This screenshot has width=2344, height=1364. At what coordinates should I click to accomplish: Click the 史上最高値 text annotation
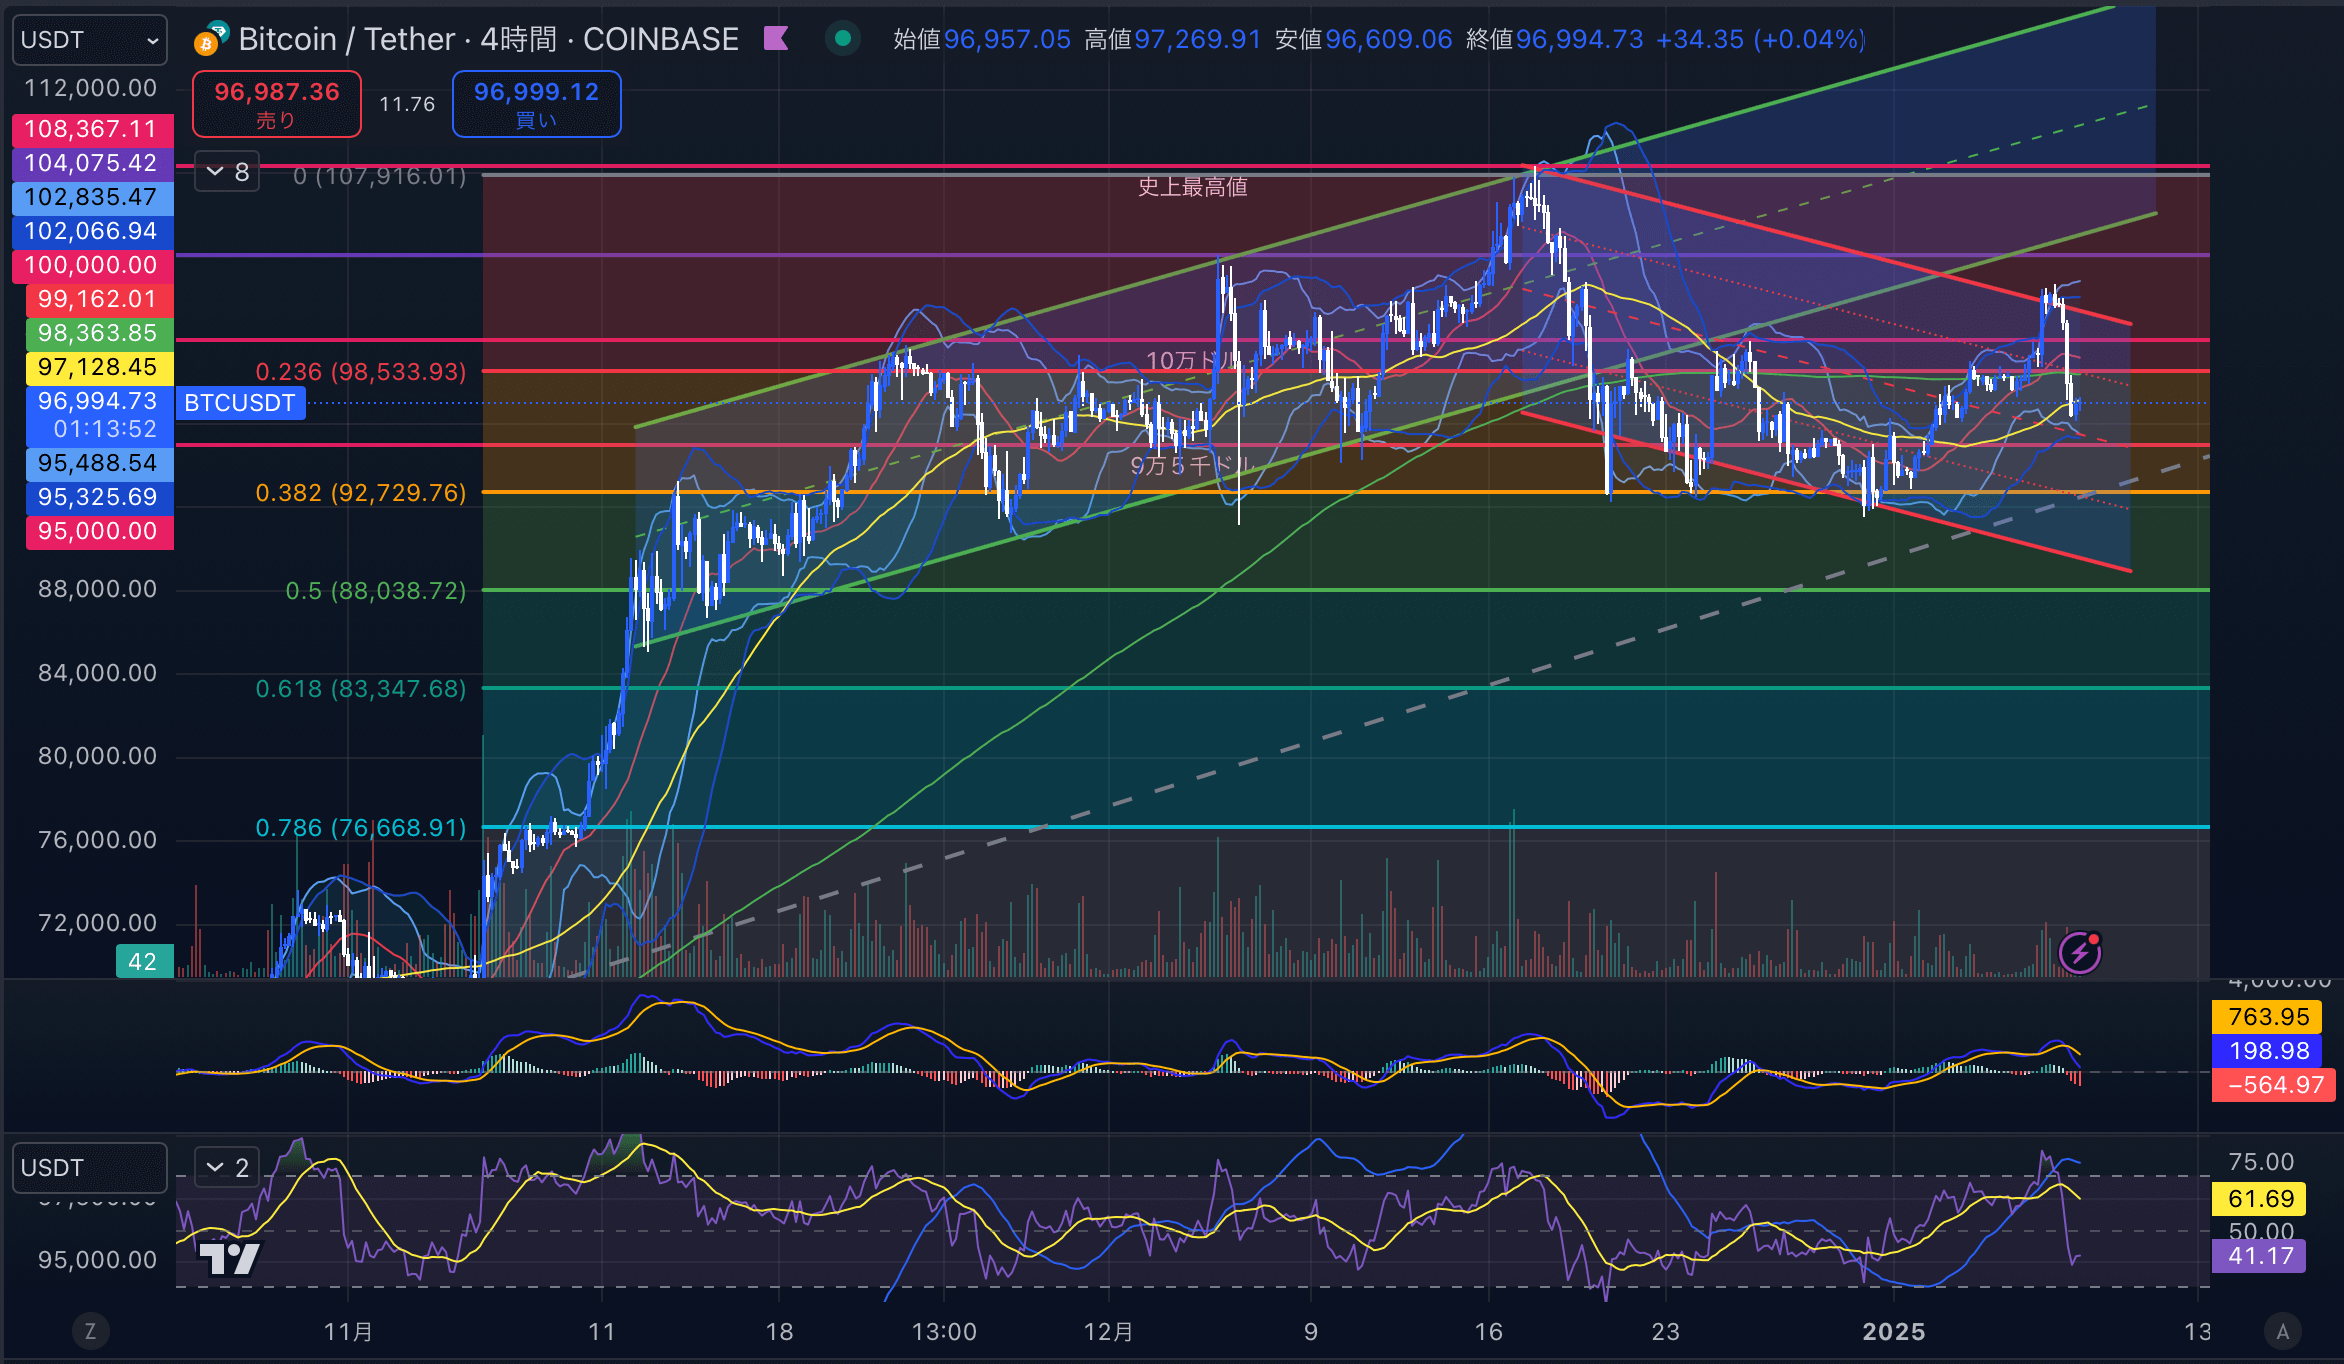pyautogui.click(x=1193, y=187)
